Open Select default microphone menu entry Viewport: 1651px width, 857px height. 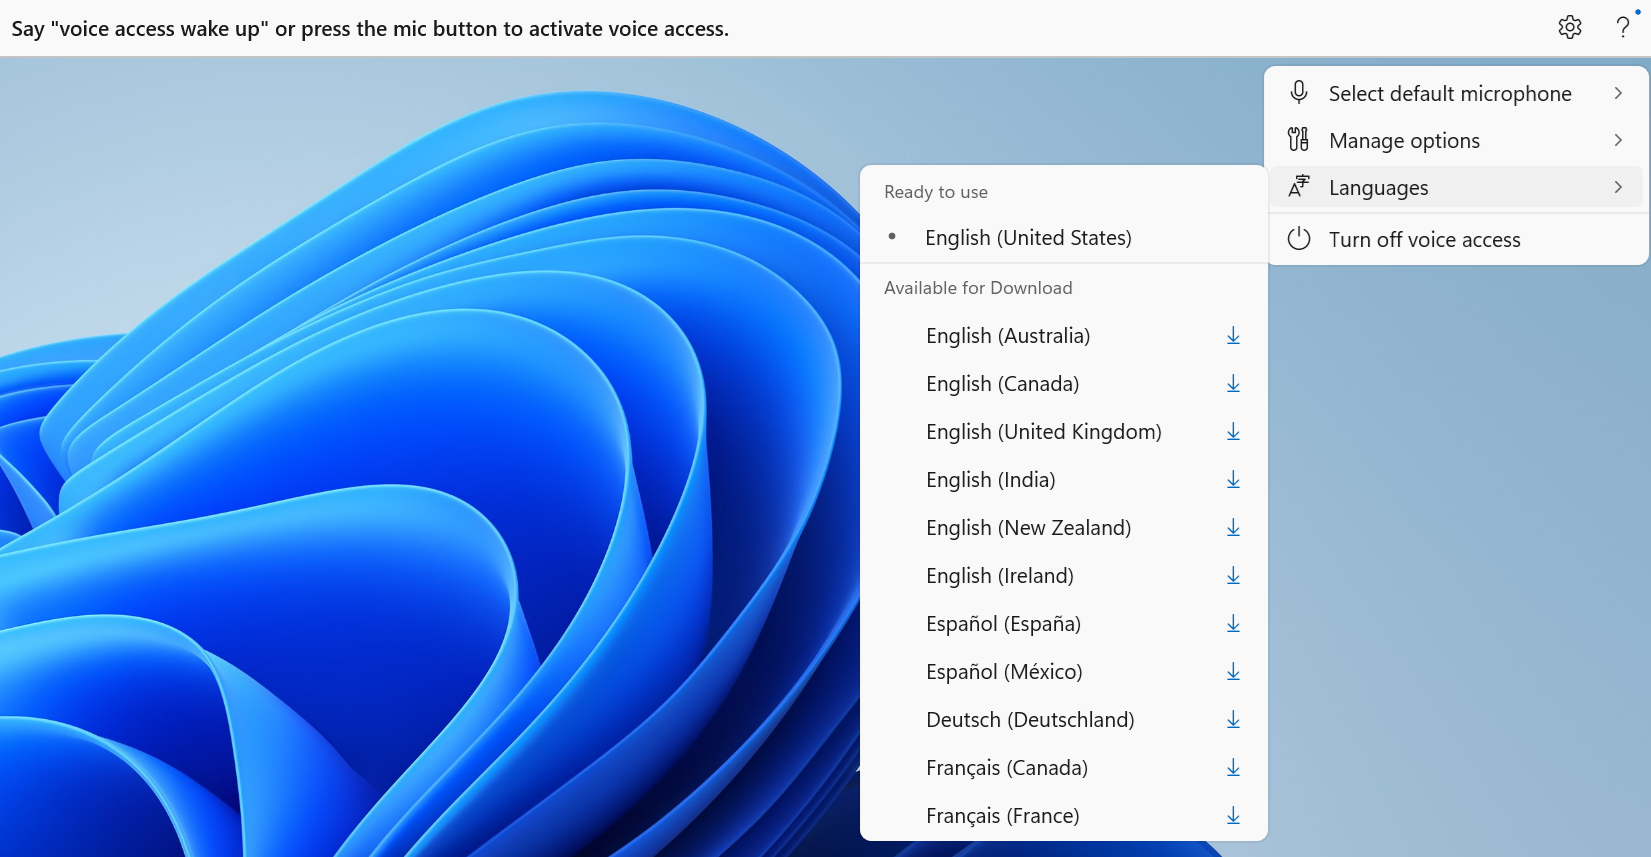(1458, 93)
